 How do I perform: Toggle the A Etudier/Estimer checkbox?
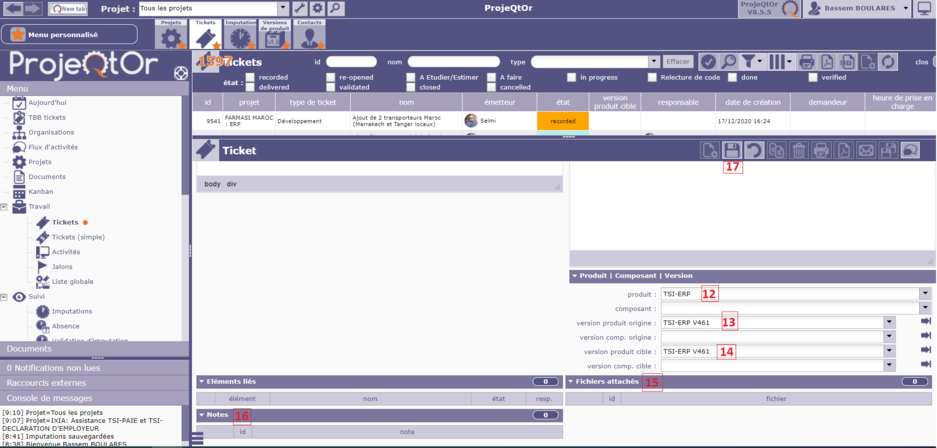pos(411,77)
